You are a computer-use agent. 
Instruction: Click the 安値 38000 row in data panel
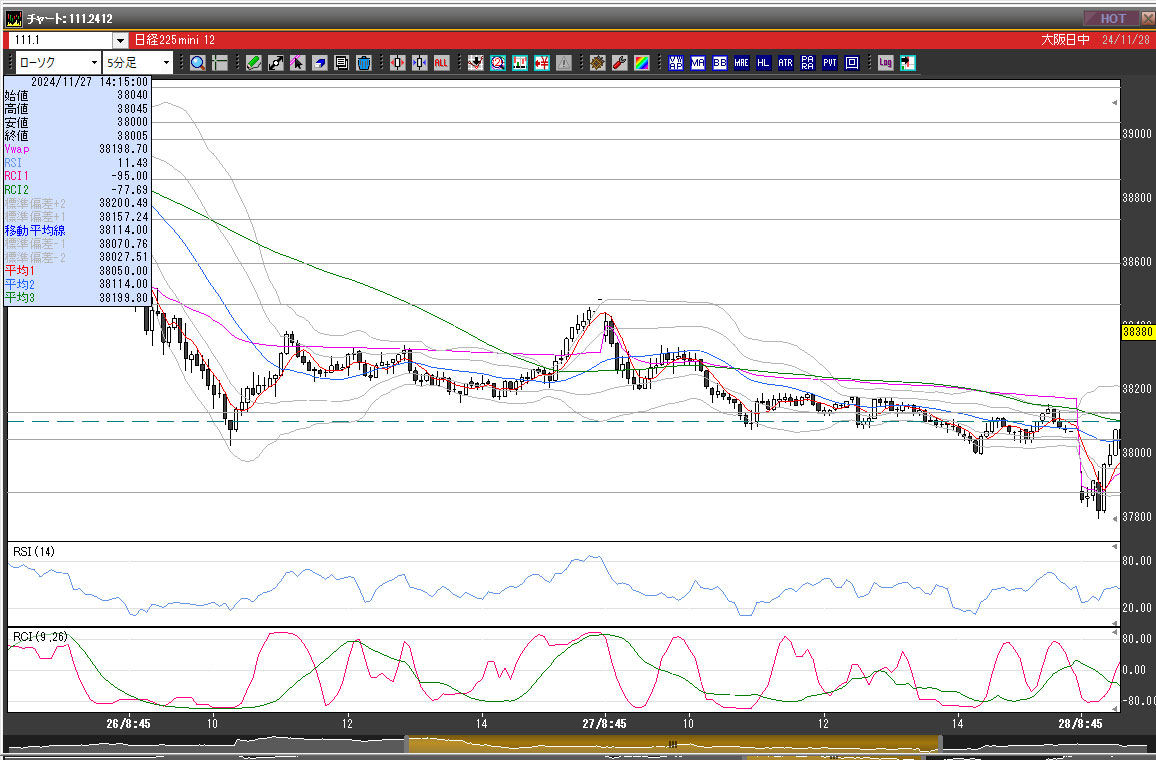(x=76, y=122)
